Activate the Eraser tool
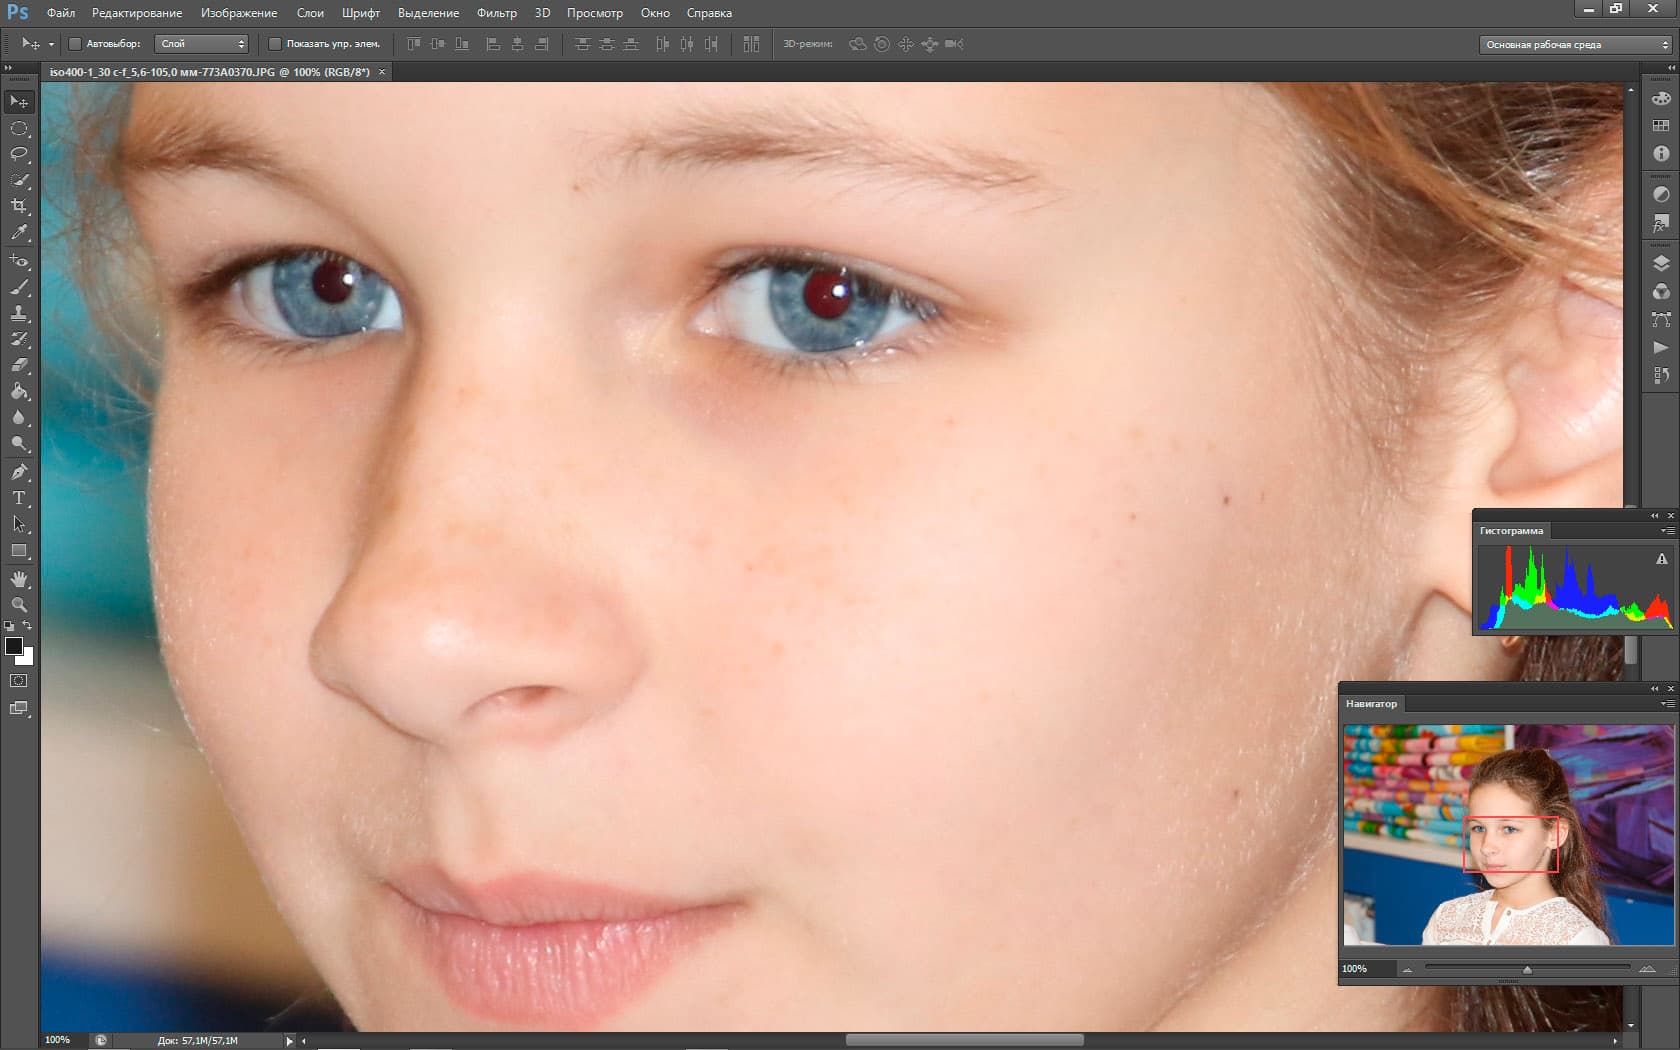1680x1050 pixels. pyautogui.click(x=19, y=365)
